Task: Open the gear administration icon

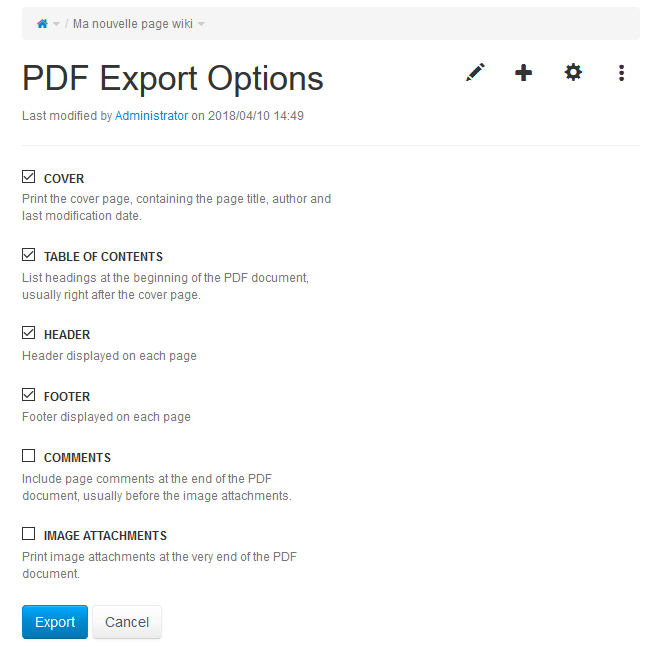Action: pyautogui.click(x=573, y=73)
